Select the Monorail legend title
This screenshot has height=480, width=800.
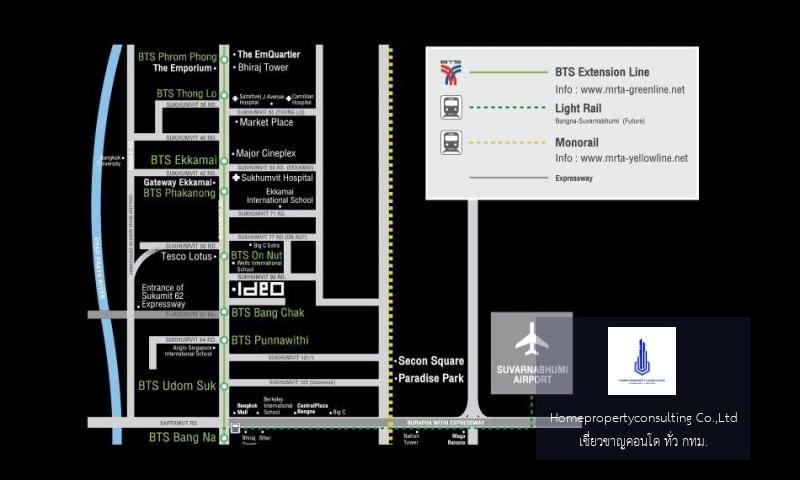577,143
